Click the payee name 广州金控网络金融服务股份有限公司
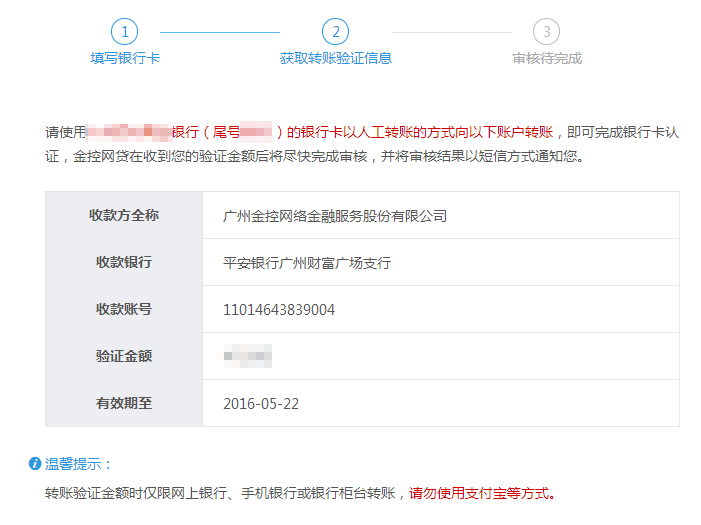Screen dimensions: 701x525 [335, 216]
